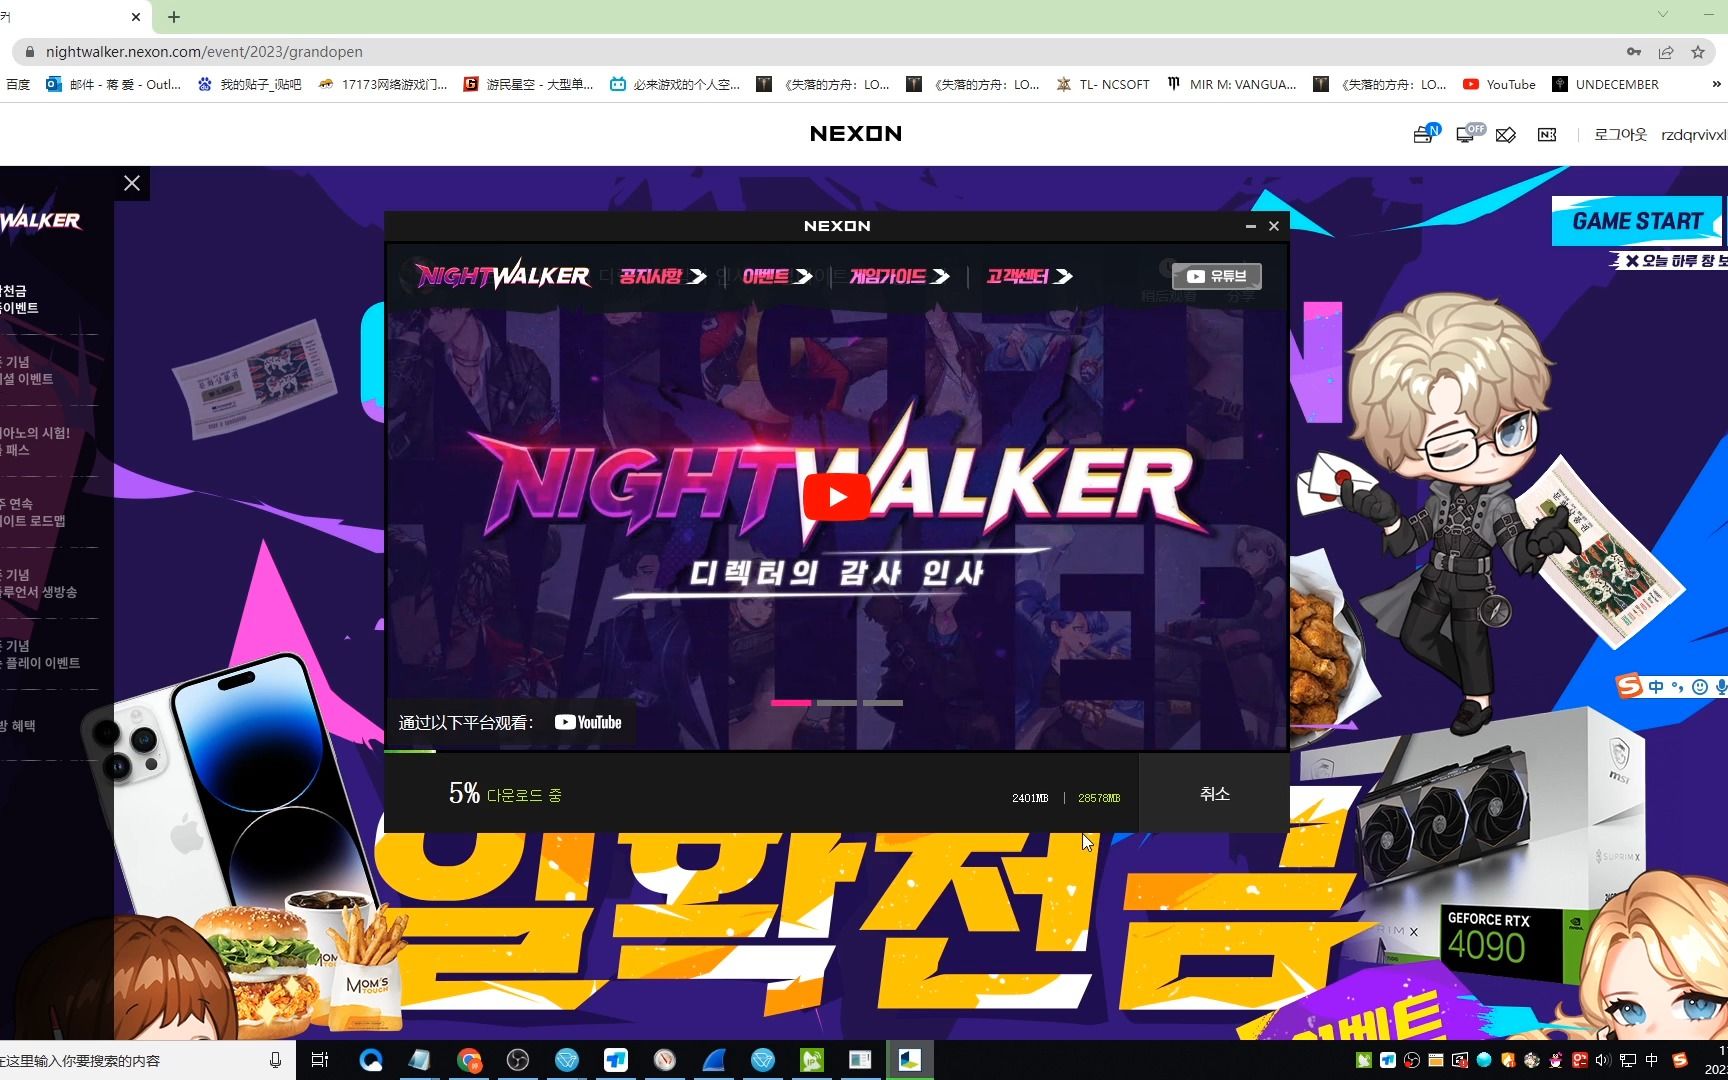Screen dimensions: 1728x1080
Task: Click the Sogou floating bar microphone icon
Action: (1721, 687)
